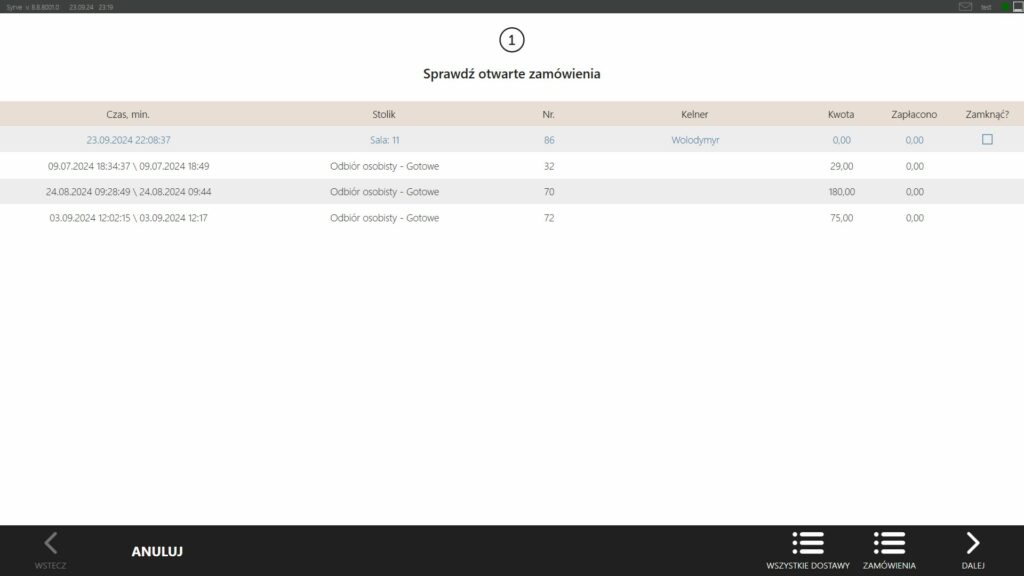This screenshot has width=1024, height=576.
Task: Click the Dalej forward arrow icon
Action: click(x=973, y=544)
